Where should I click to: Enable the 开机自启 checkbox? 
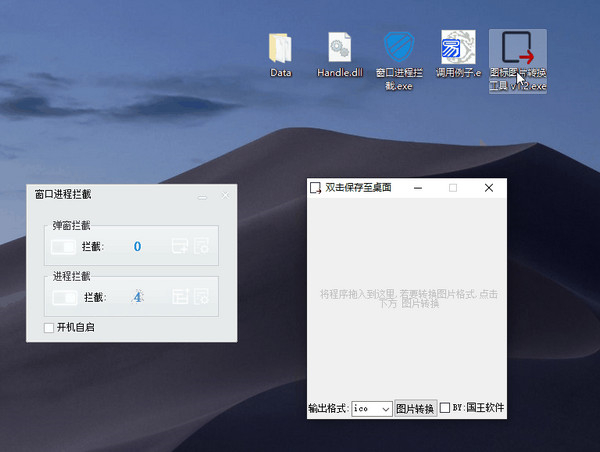click(49, 328)
